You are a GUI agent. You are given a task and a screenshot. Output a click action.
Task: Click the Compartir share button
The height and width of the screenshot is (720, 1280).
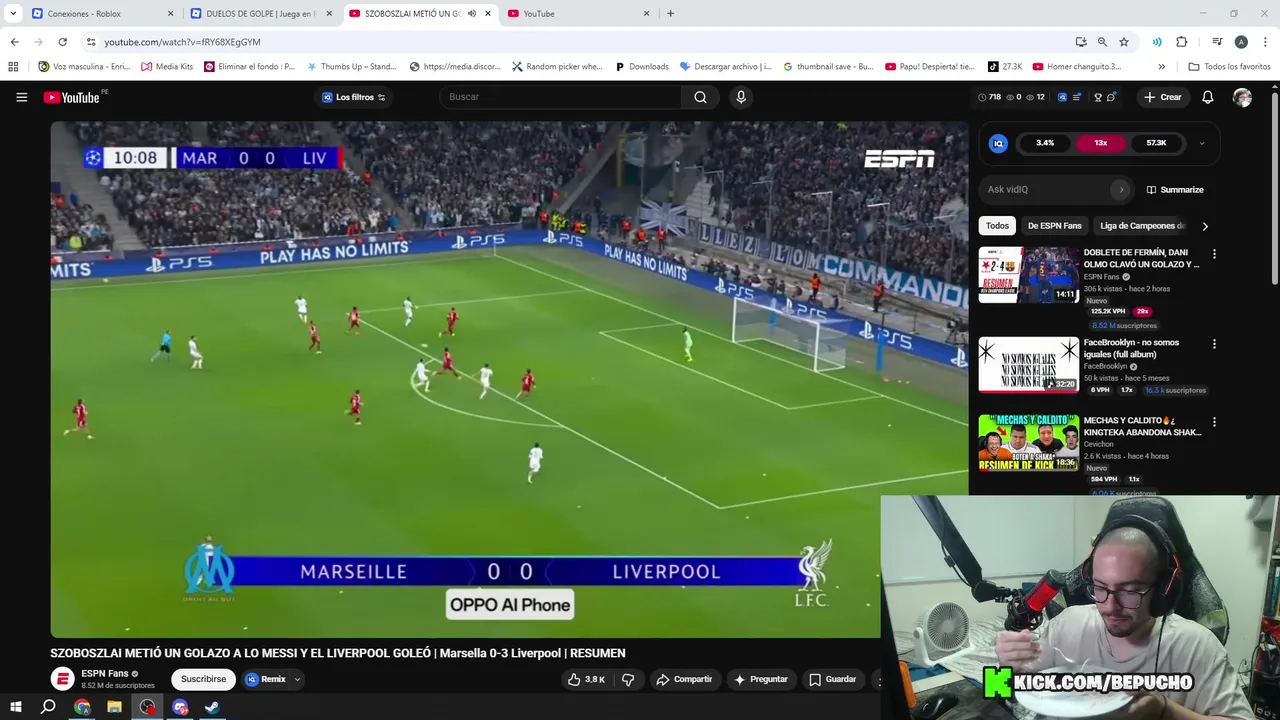point(684,679)
